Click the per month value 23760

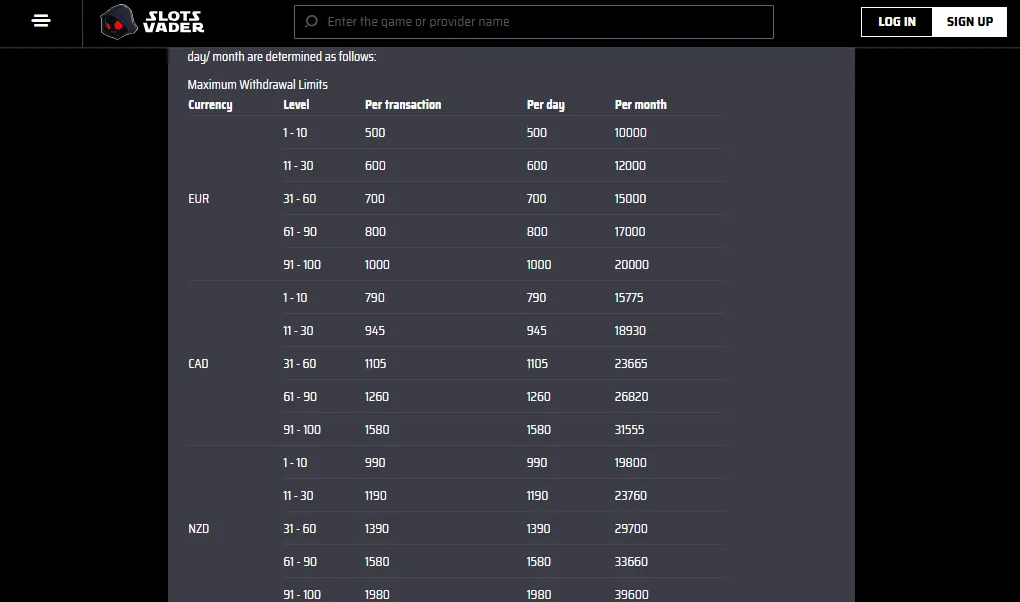pos(630,496)
